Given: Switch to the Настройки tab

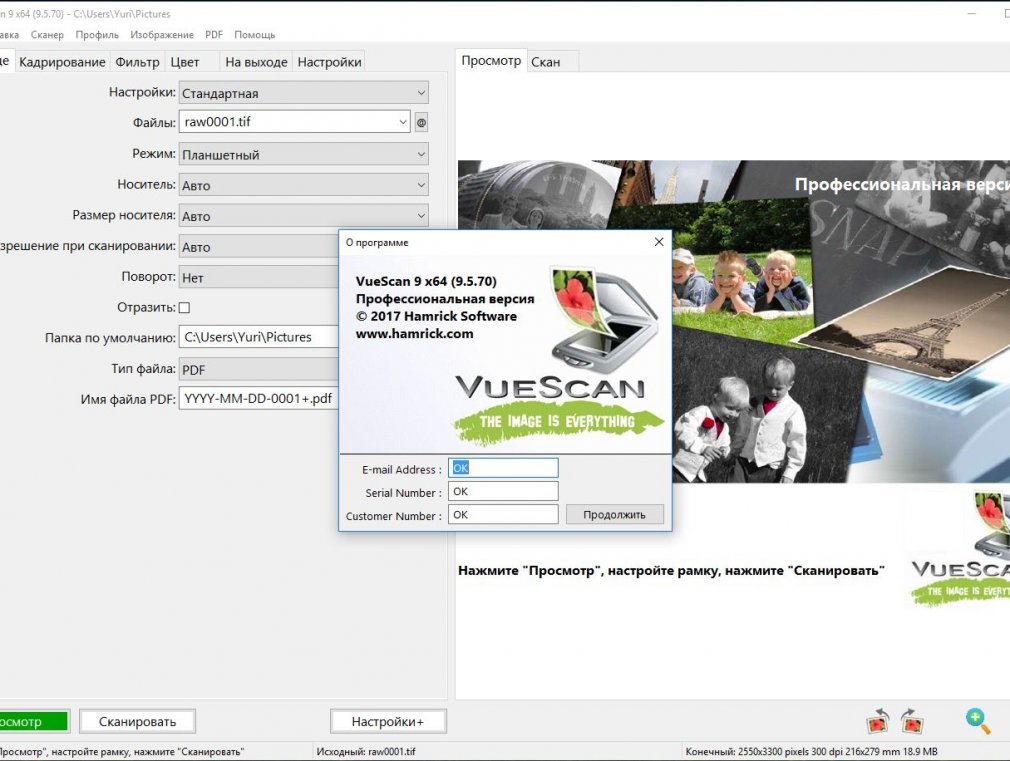Looking at the screenshot, I should pyautogui.click(x=329, y=62).
